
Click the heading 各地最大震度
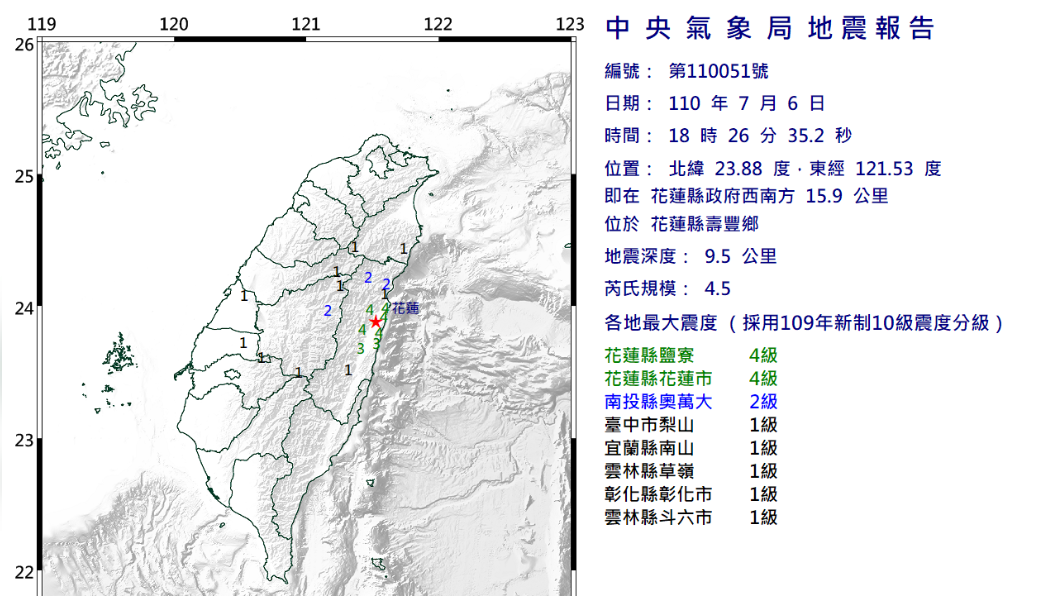[660, 323]
